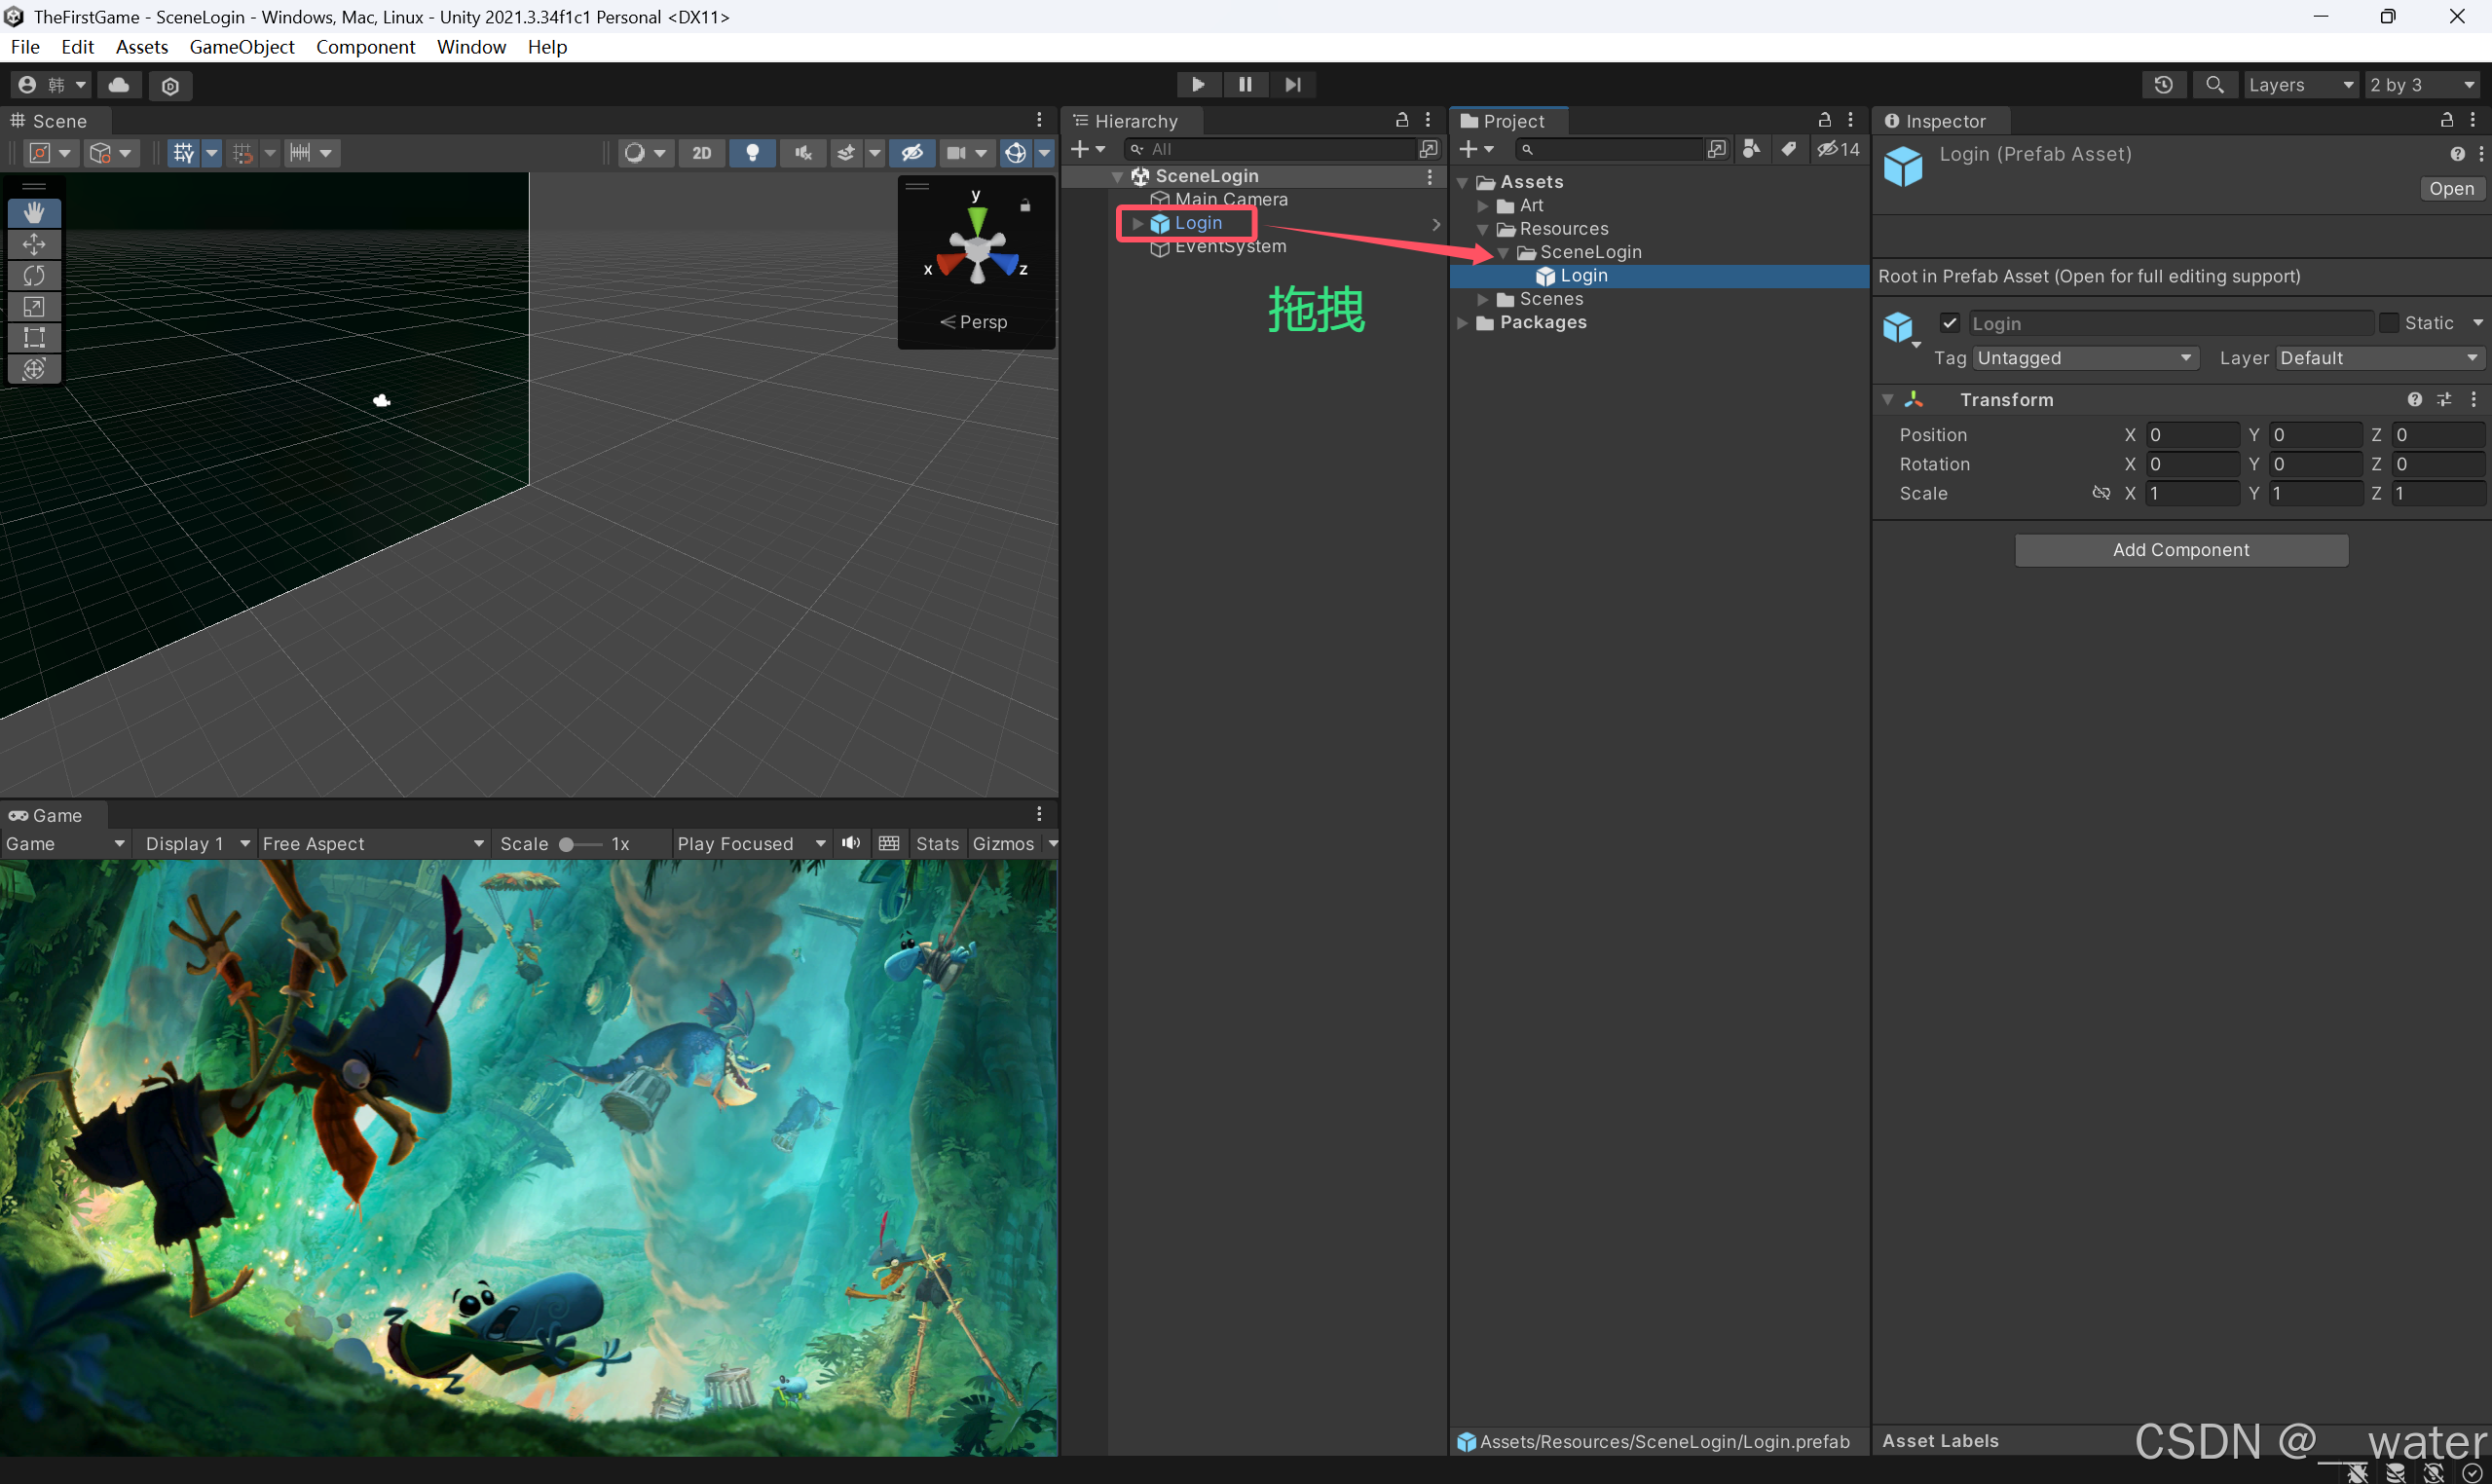This screenshot has width=2492, height=1484.
Task: Open the Undo History icon
Action: point(2163,85)
